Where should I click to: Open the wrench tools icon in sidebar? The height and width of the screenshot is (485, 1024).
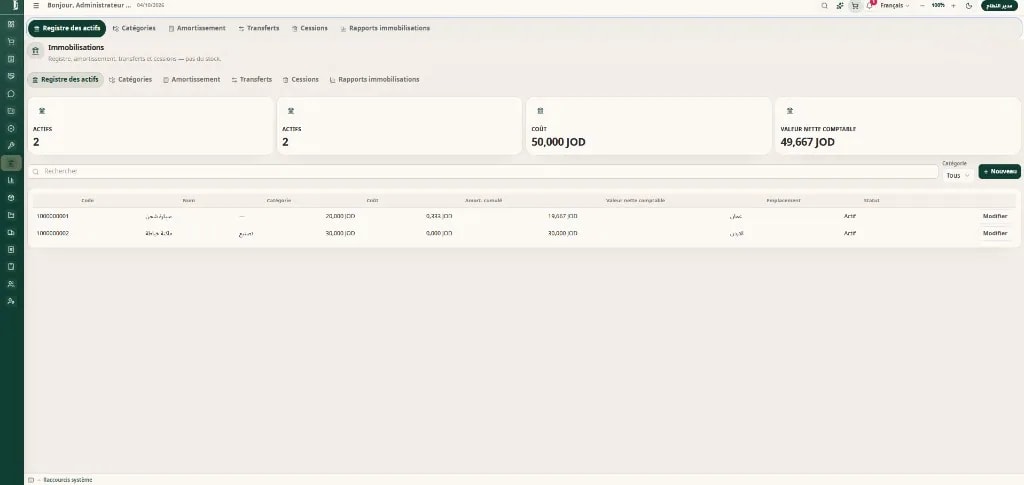coord(11,146)
